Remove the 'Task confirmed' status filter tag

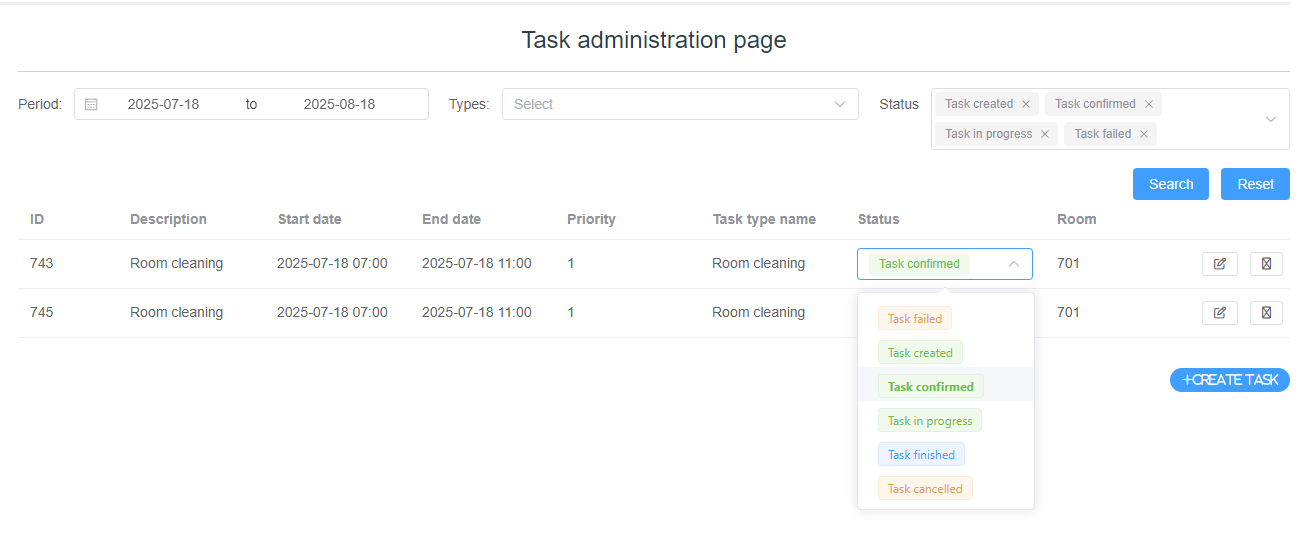[1149, 104]
